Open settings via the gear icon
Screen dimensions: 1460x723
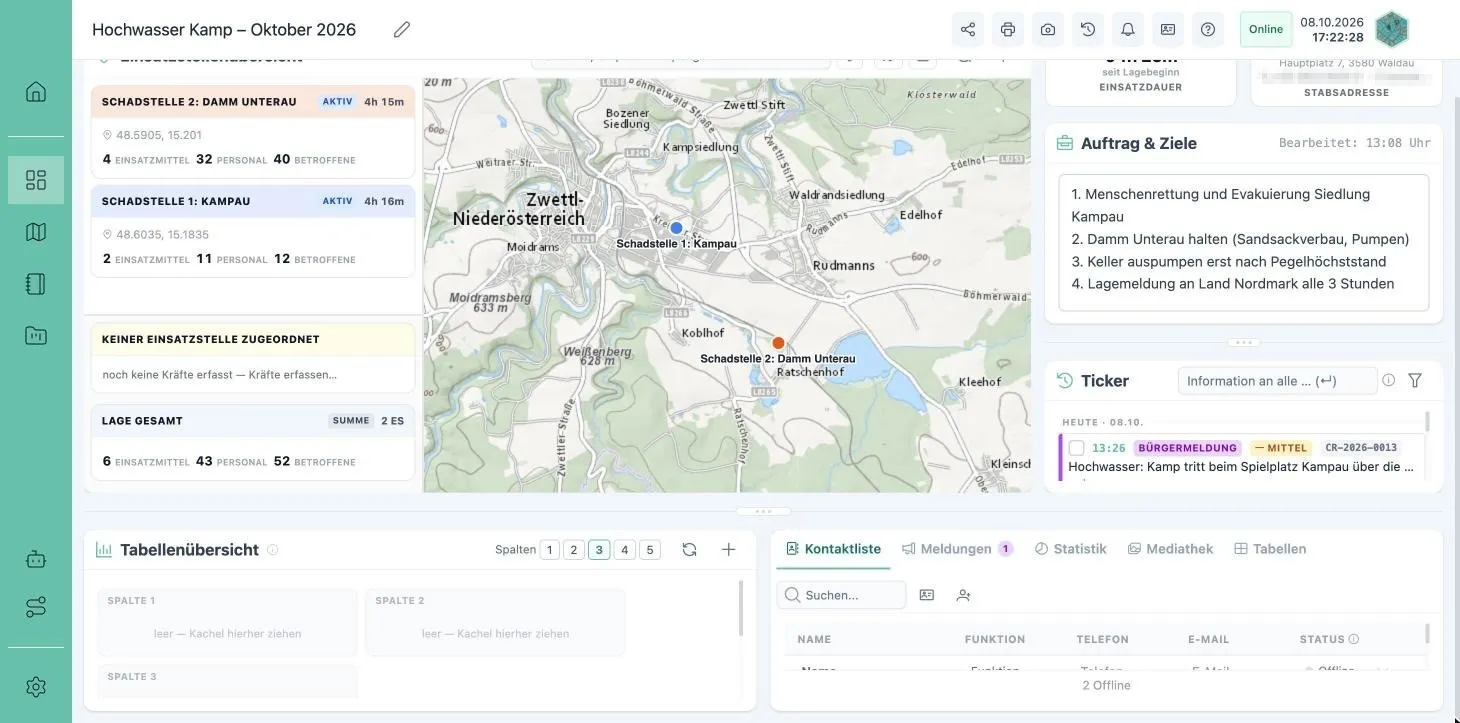point(36,687)
